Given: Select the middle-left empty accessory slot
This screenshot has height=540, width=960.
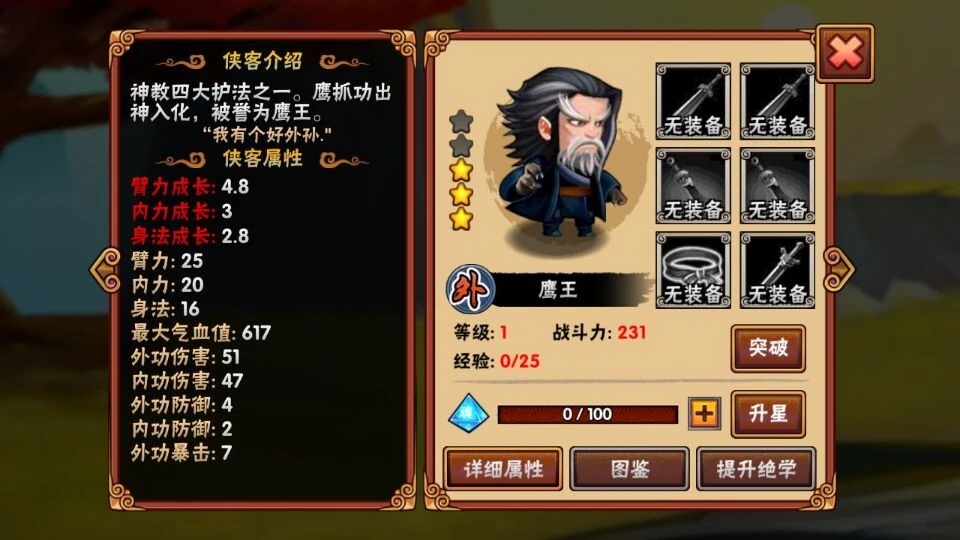Looking at the screenshot, I should point(693,186).
